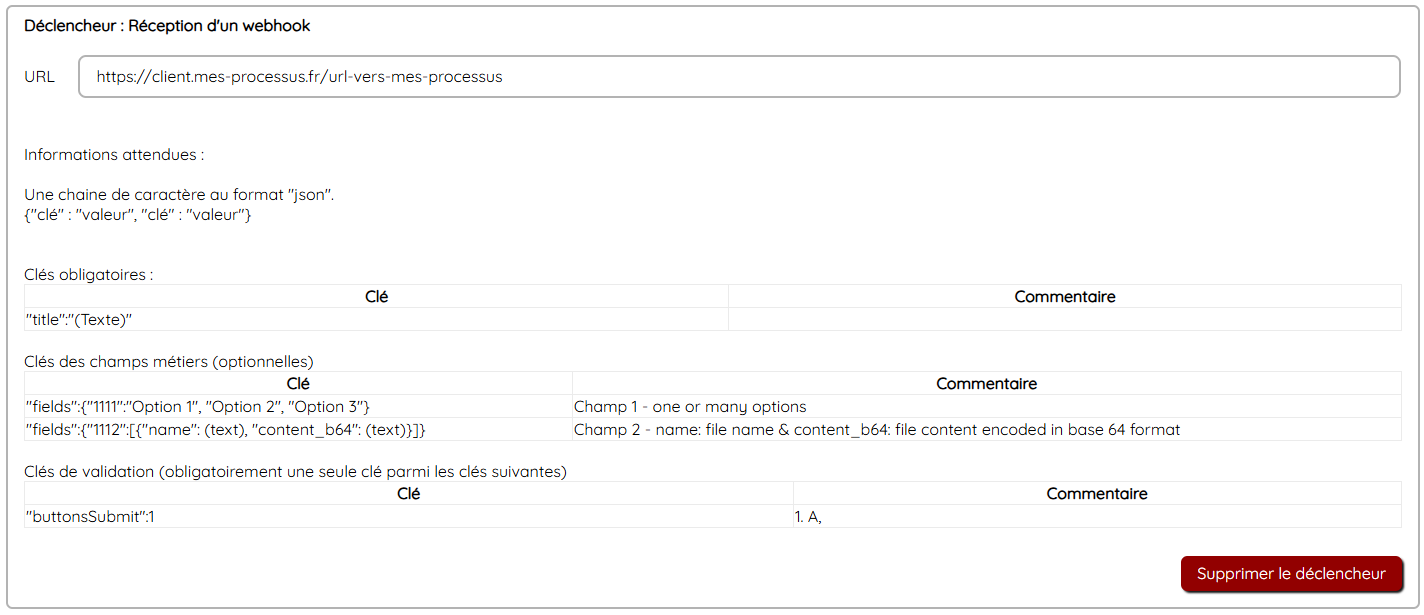Click Commentaire header in validation keys table
This screenshot has width=1424, height=615.
(1096, 494)
